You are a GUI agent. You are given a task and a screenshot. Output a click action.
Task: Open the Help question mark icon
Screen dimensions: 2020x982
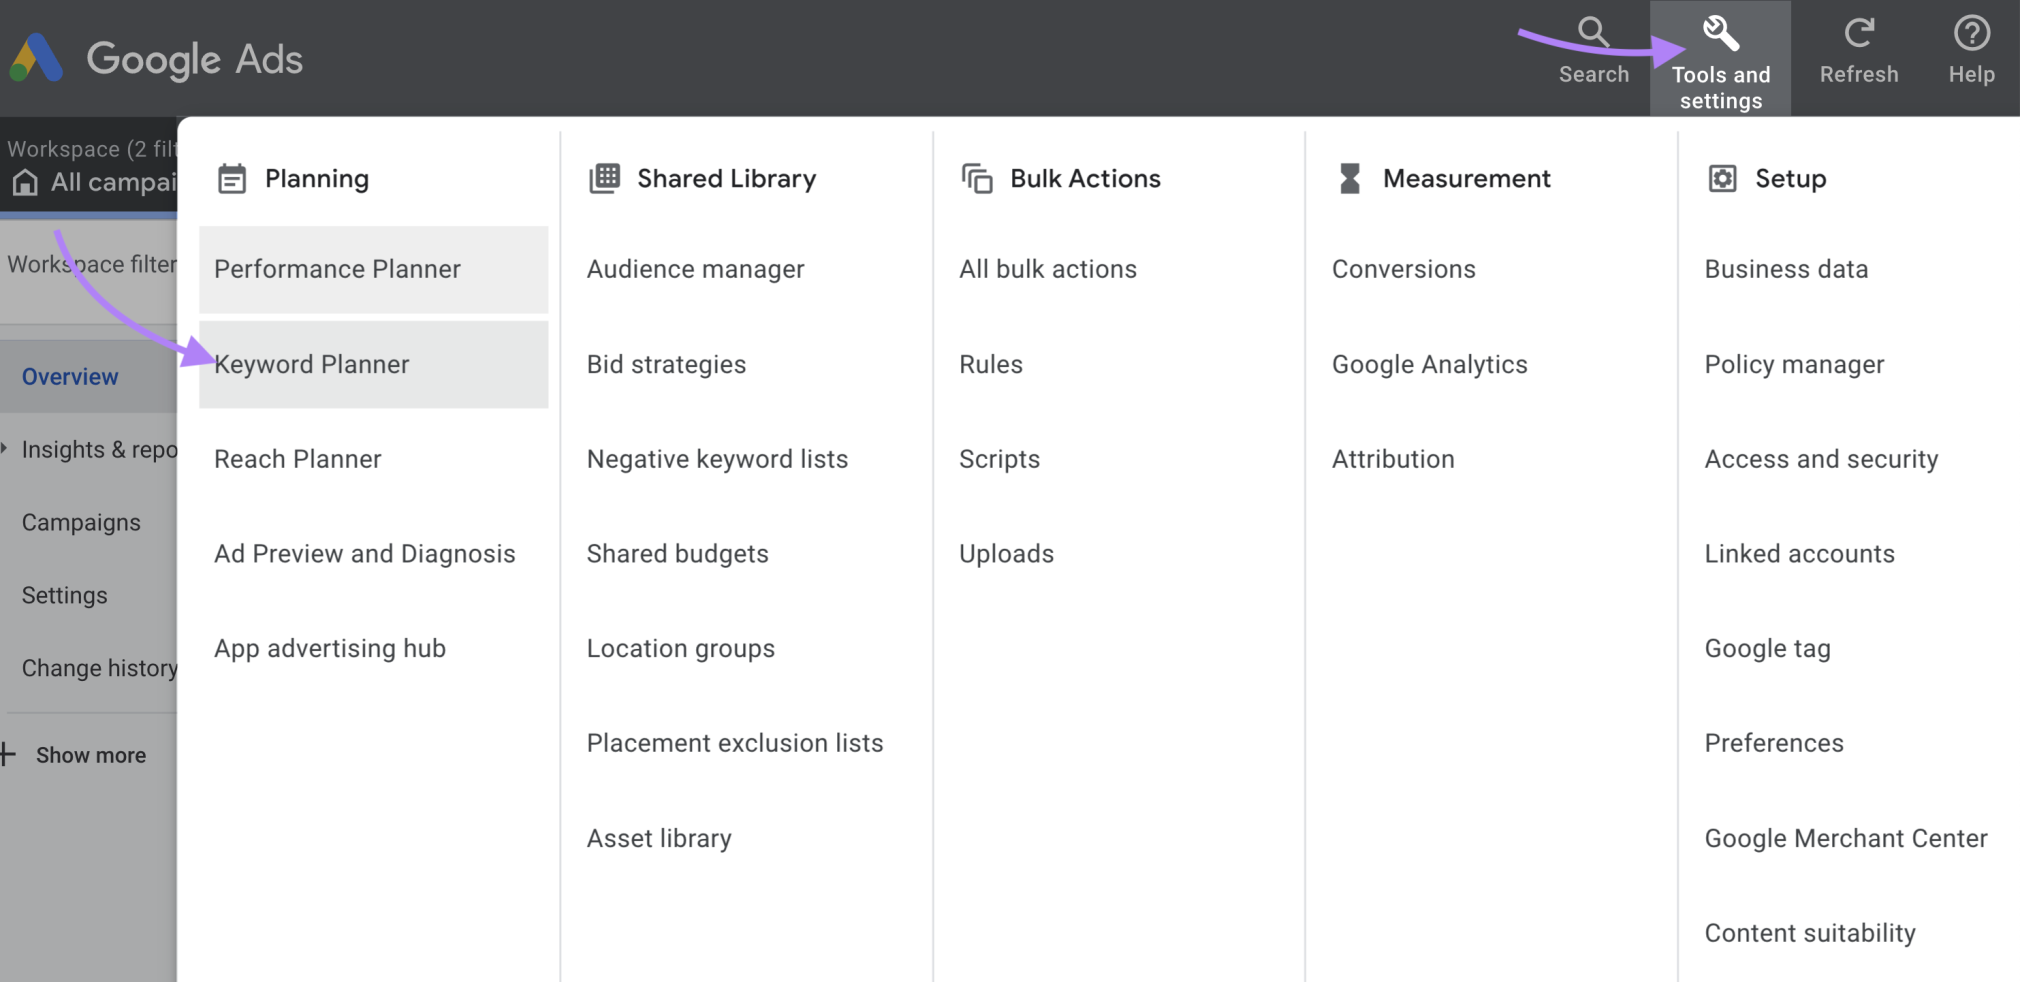pyautogui.click(x=1971, y=33)
